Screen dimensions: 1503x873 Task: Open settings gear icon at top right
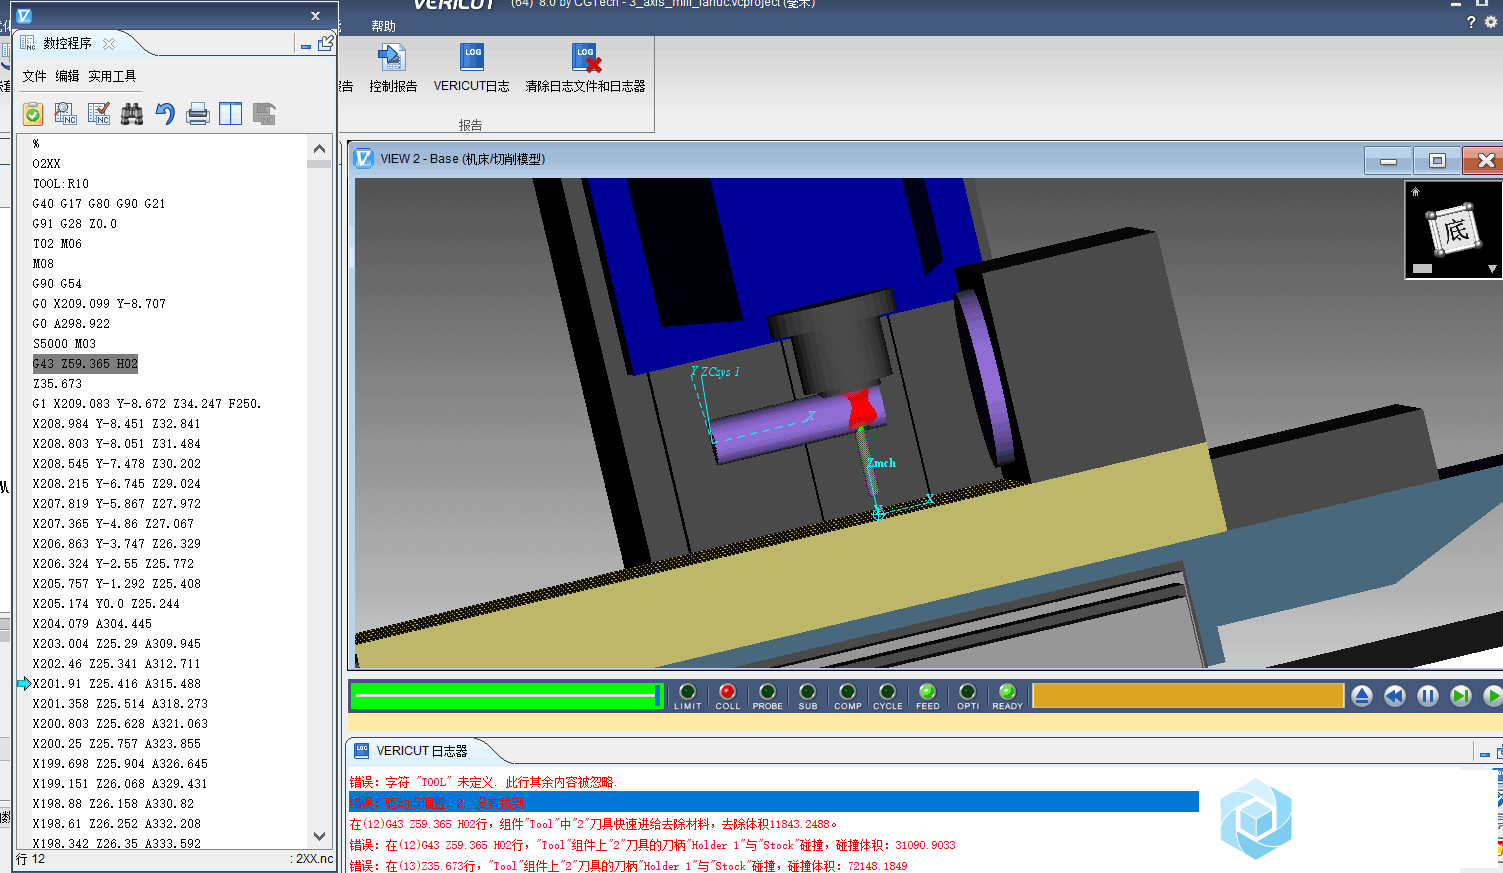coord(1491,22)
